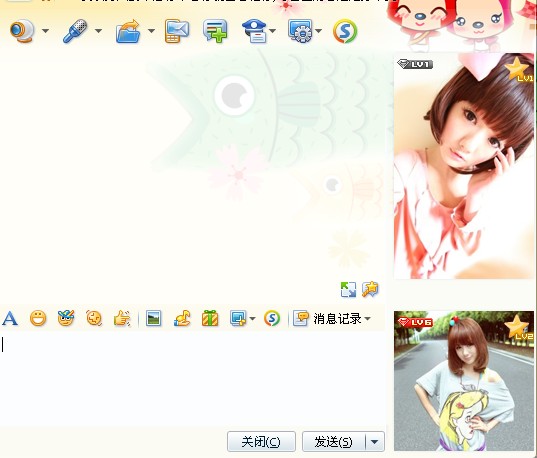Send a file with folder icon
537x458 pixels.
click(128, 31)
